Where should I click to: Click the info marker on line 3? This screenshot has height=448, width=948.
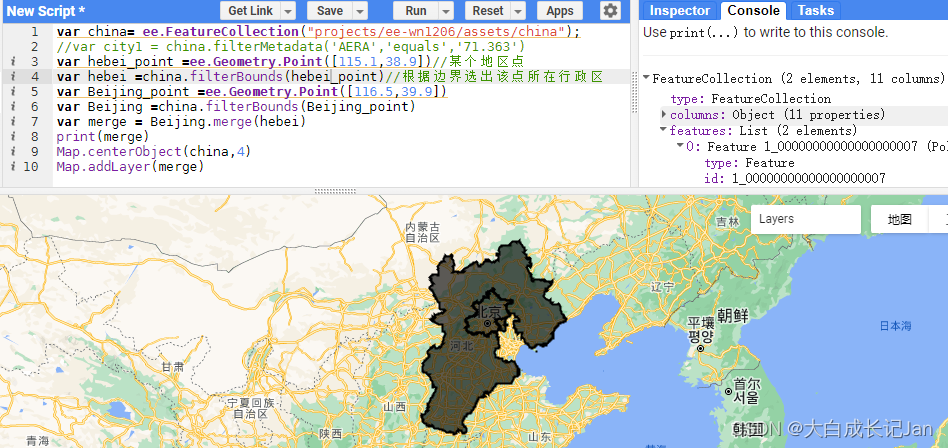(12, 62)
